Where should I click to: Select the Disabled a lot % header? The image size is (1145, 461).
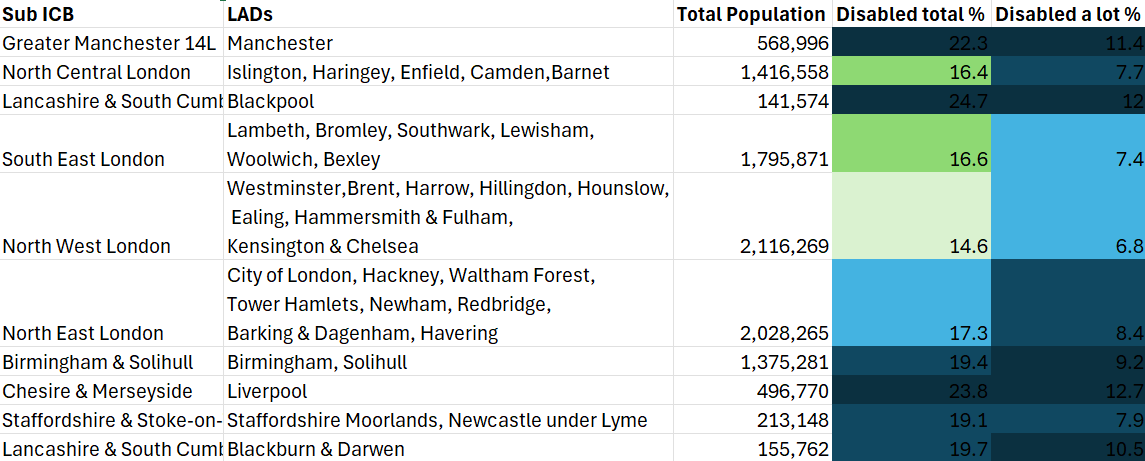pyautogui.click(x=1068, y=14)
